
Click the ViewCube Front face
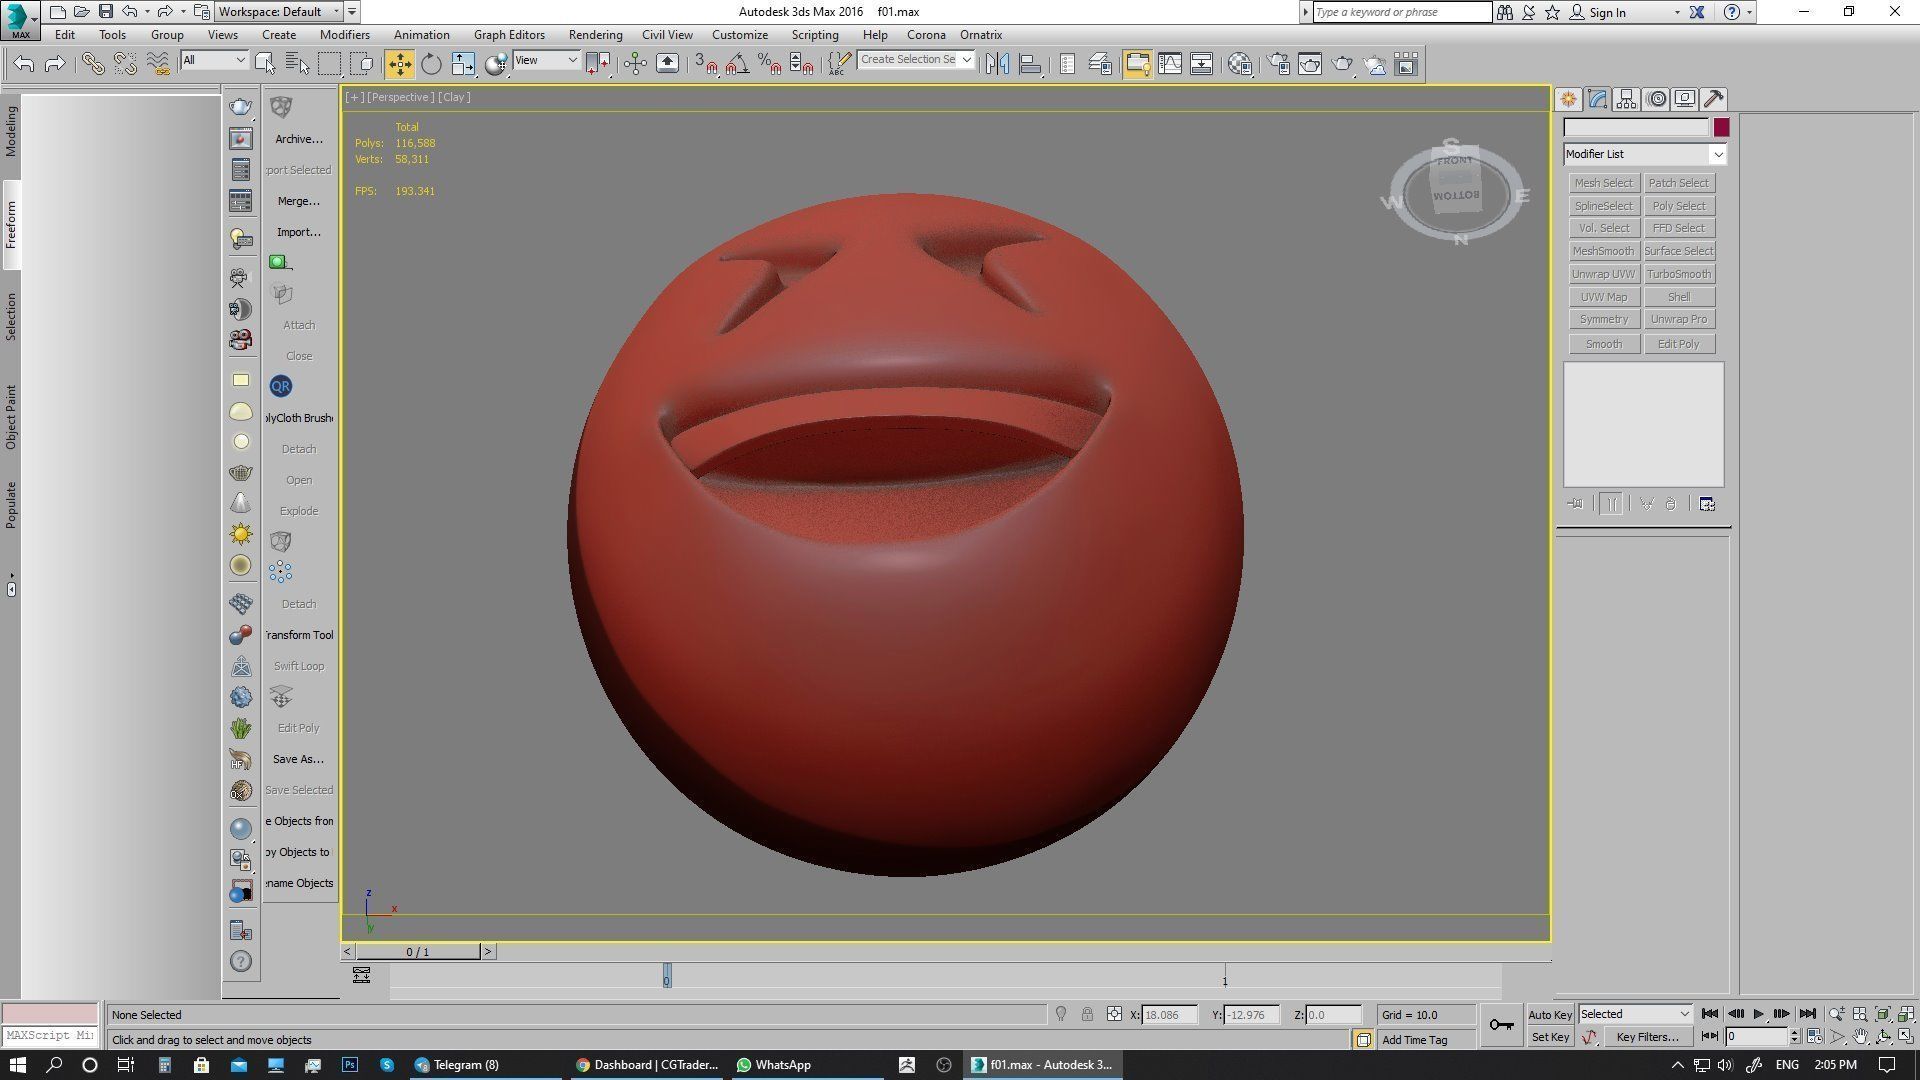(1455, 161)
